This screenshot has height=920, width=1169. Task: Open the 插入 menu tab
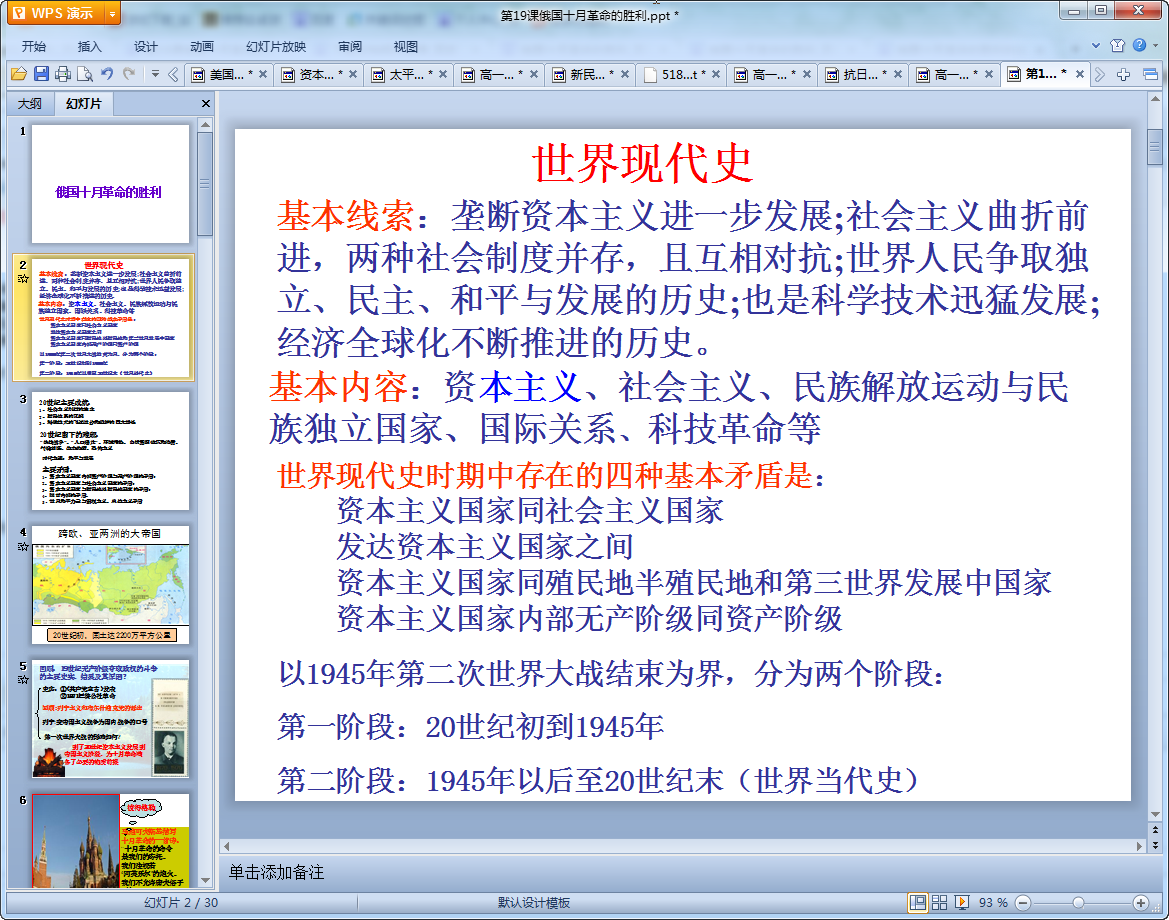[89, 46]
